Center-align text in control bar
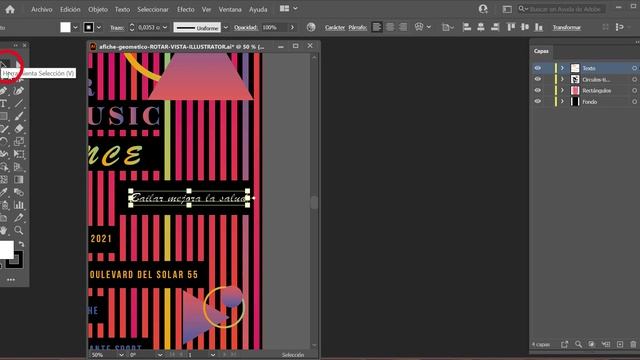This screenshot has height=360, width=640. (390, 27)
